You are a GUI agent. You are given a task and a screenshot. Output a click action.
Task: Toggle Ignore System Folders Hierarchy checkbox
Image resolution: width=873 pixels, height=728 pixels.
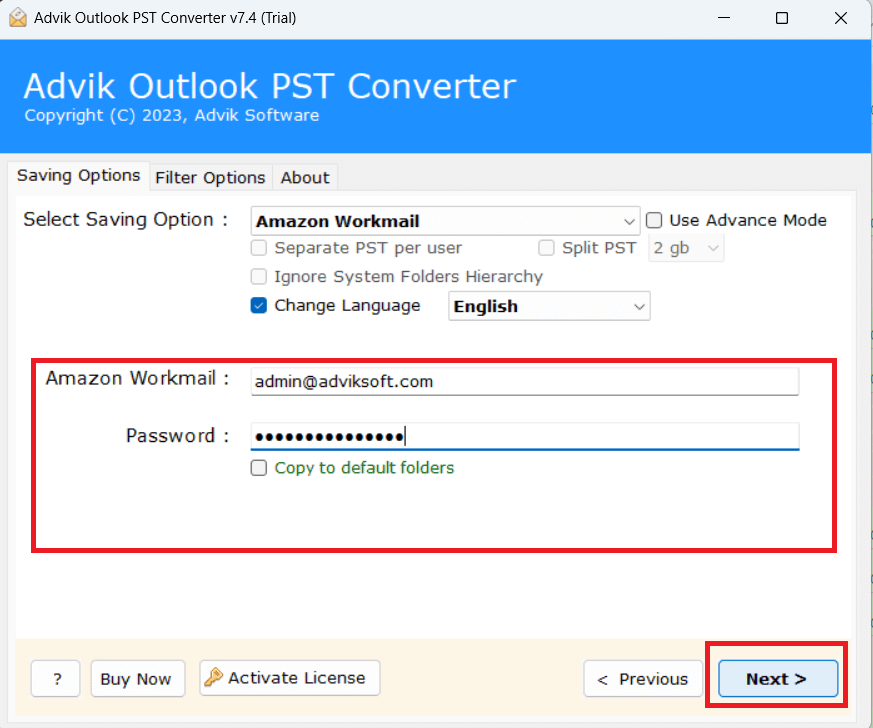(x=259, y=277)
